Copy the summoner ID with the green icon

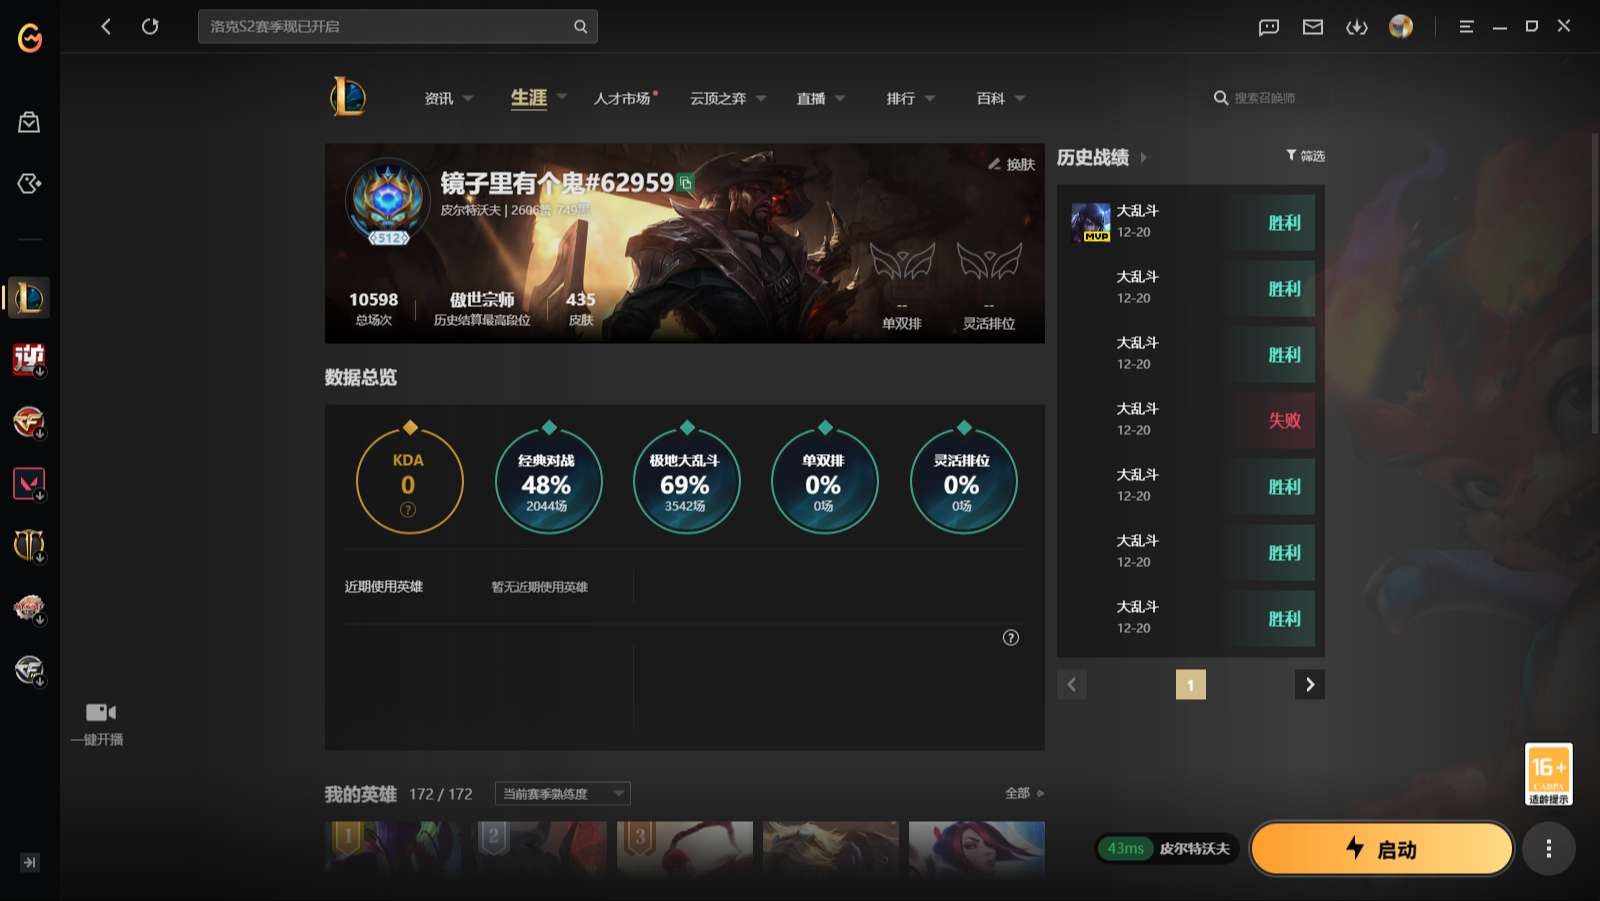click(686, 183)
